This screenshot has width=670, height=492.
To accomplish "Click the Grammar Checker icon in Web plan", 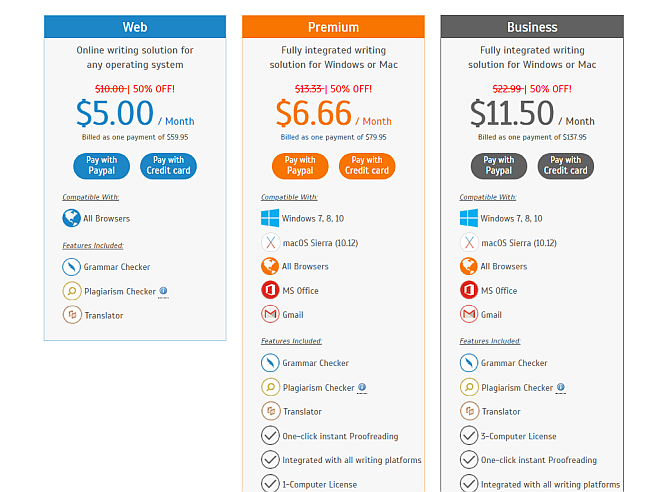I will pos(71,267).
